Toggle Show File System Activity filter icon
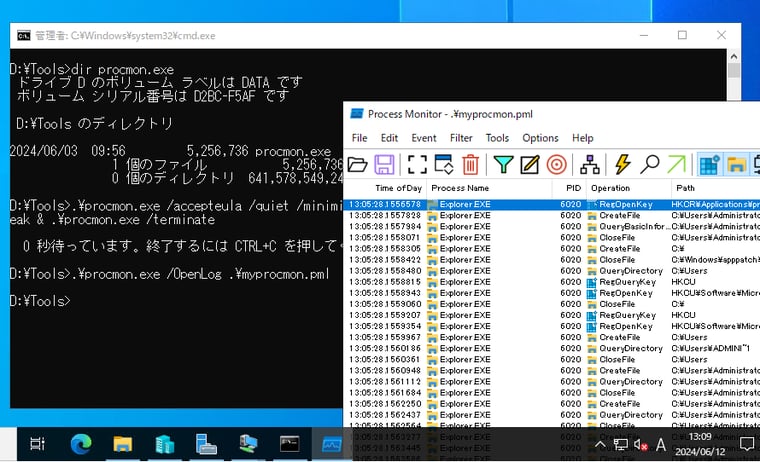760x462 pixels. coord(736,165)
